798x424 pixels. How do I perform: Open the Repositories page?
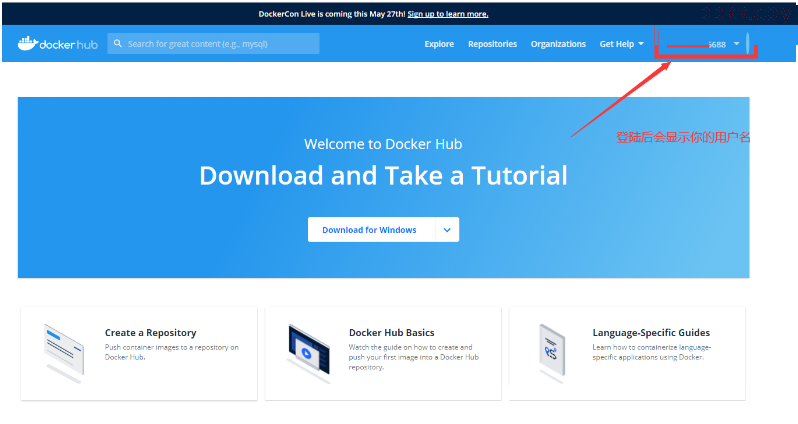[x=492, y=44]
